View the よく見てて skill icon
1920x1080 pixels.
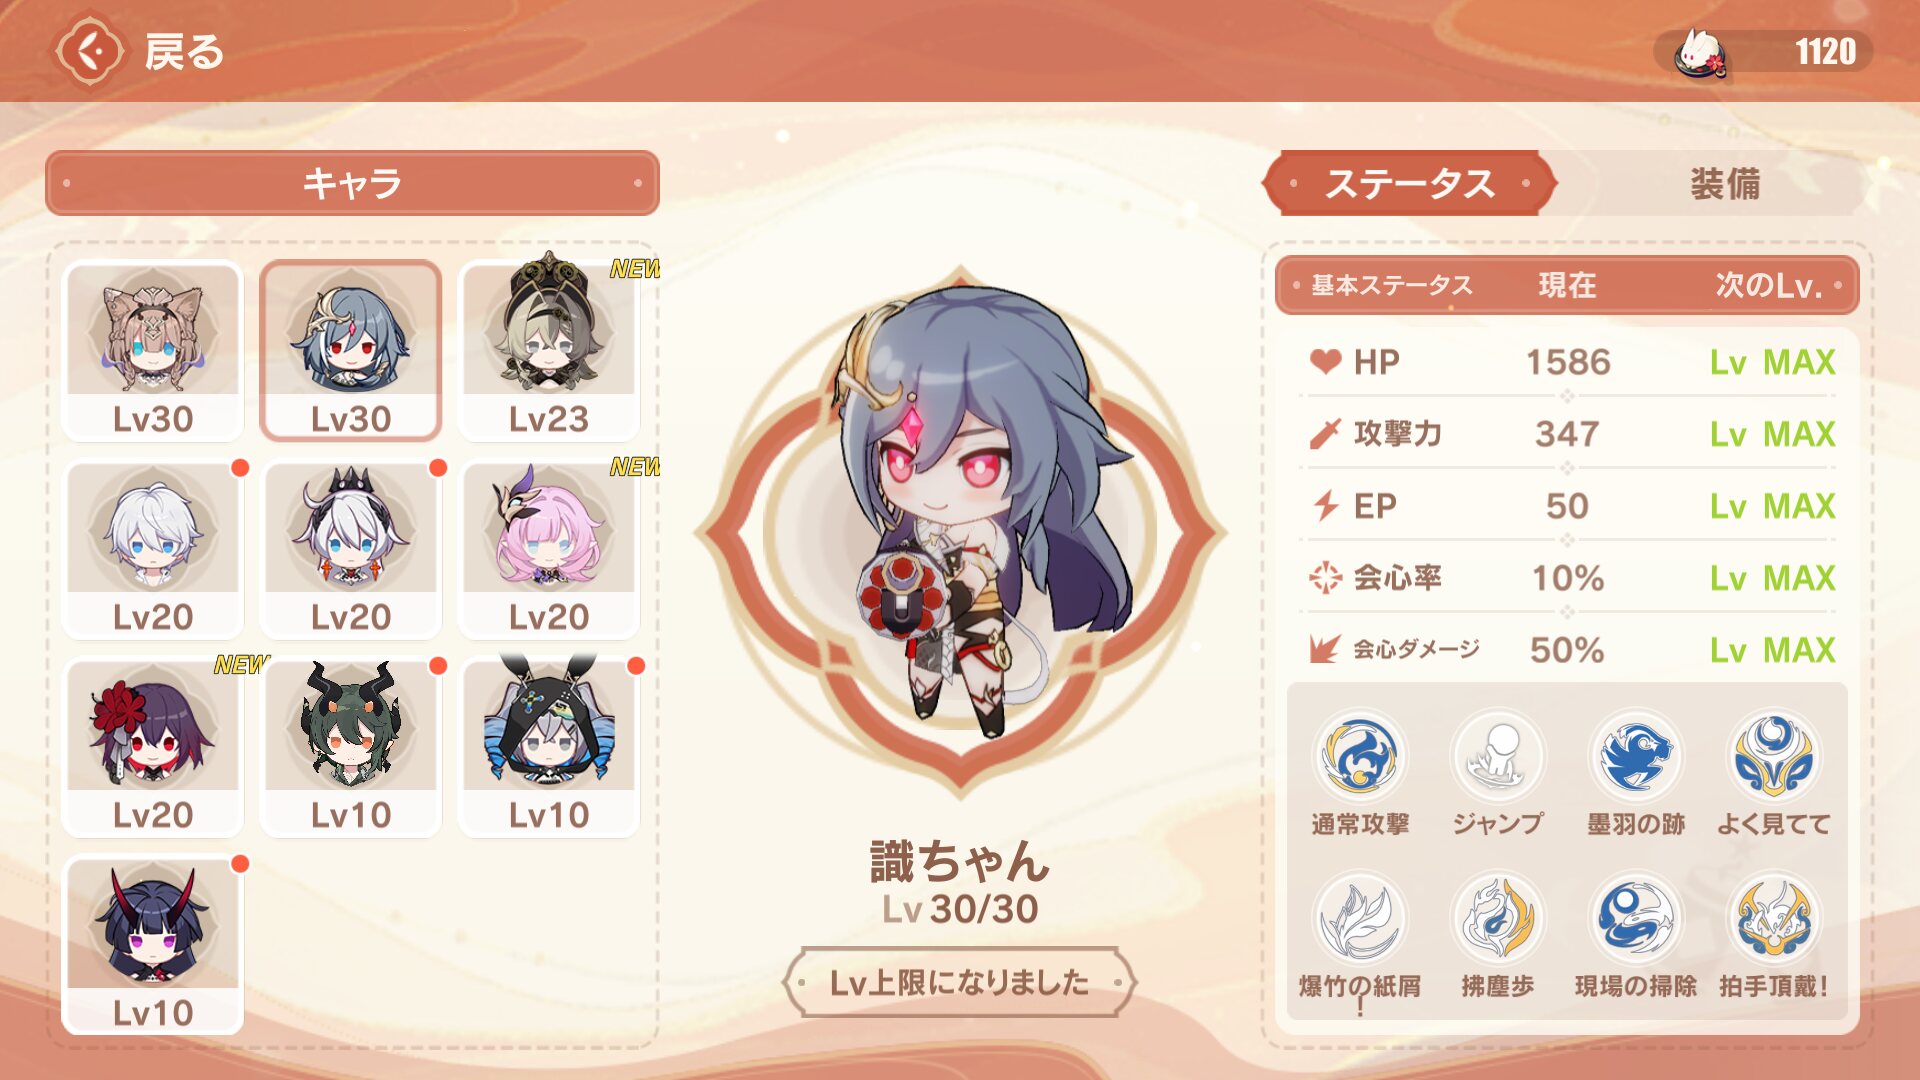pyautogui.click(x=1773, y=756)
